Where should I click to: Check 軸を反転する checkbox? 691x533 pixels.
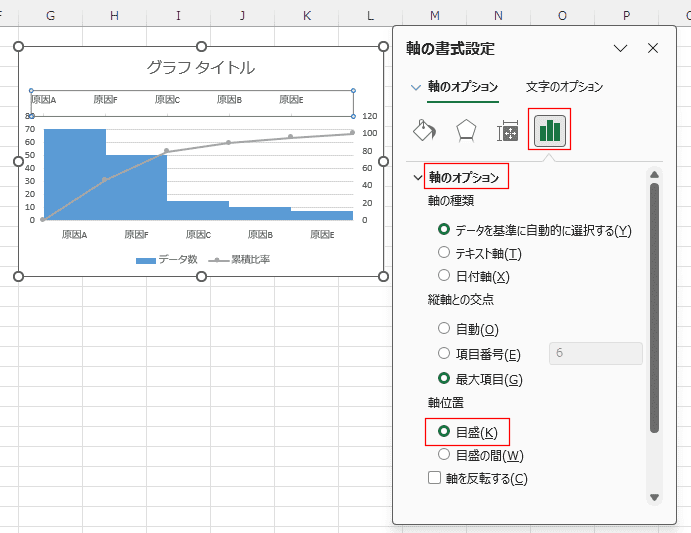point(435,477)
